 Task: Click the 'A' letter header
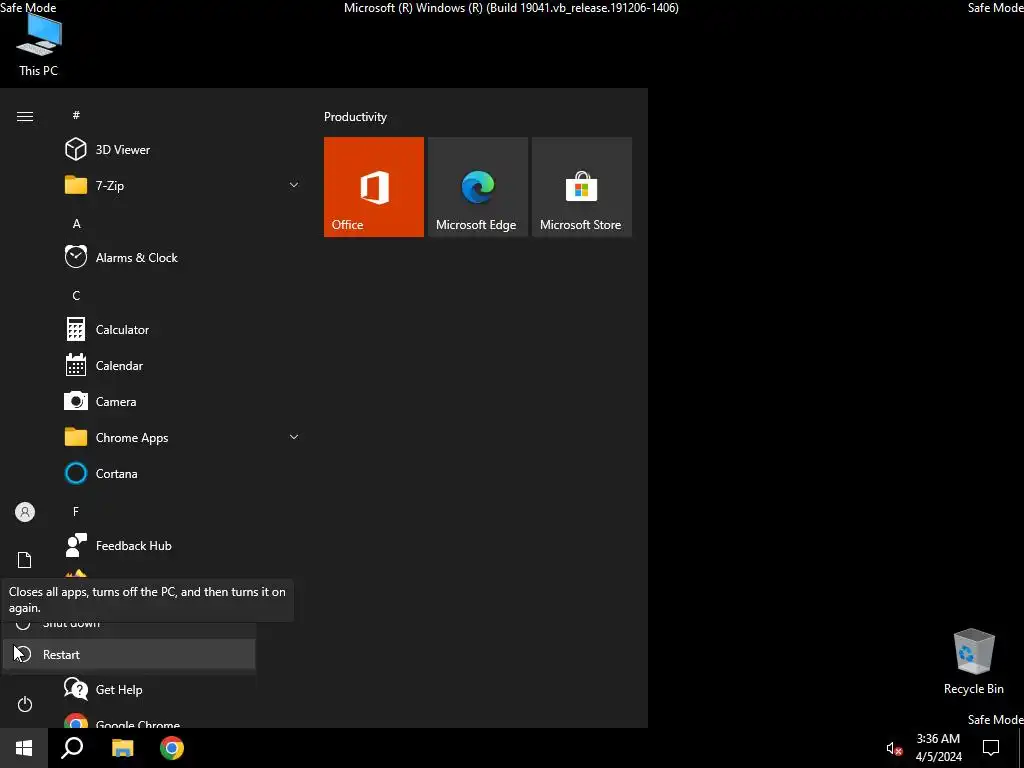click(x=76, y=224)
